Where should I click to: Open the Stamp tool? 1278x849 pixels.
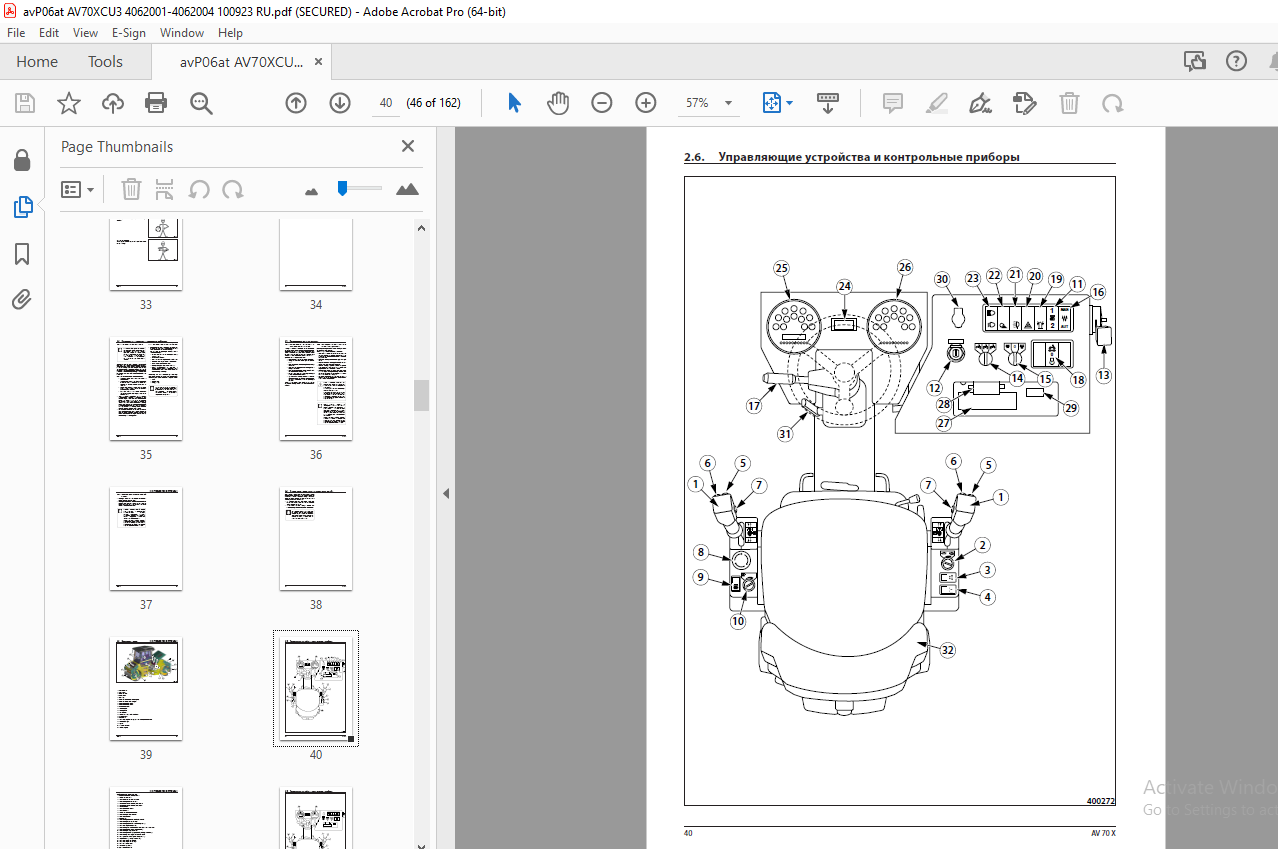[1024, 103]
